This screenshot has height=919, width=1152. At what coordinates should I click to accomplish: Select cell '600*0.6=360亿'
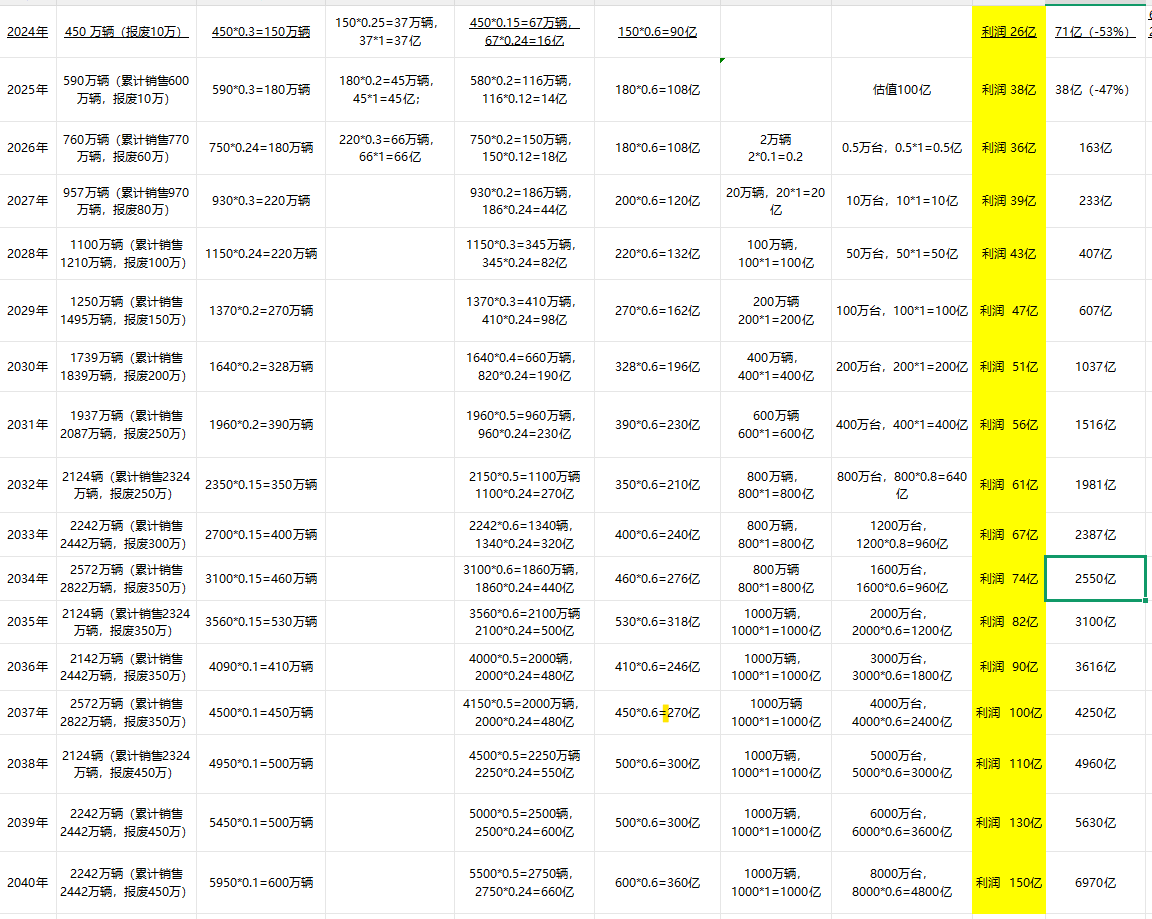point(657,882)
